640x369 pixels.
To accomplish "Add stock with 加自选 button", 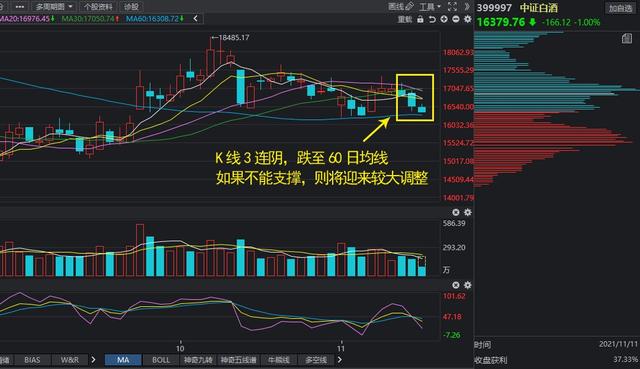I will (620, 8).
